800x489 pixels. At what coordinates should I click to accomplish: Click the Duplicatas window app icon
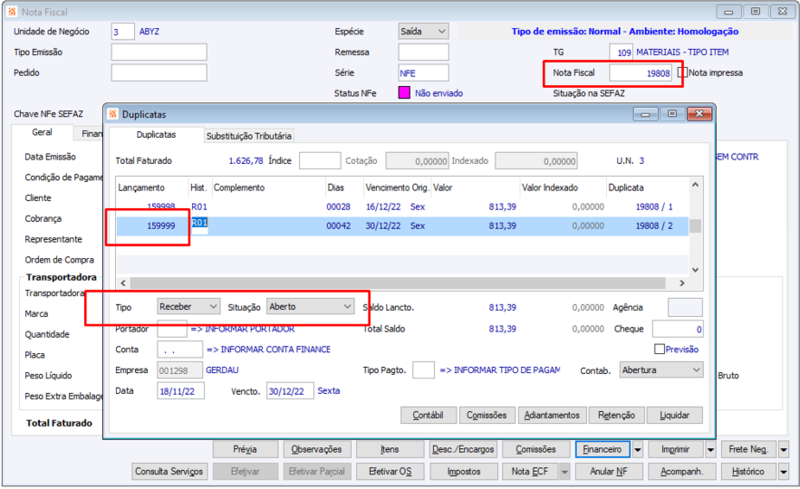(x=113, y=114)
